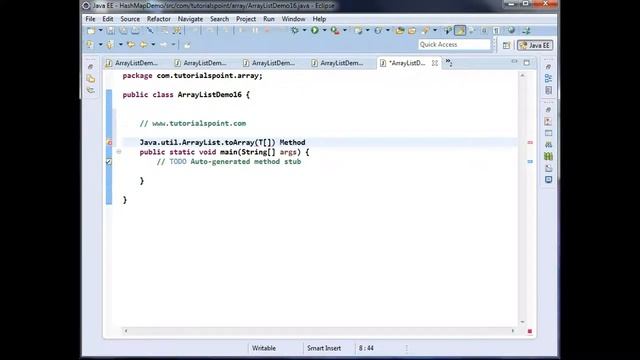The height and width of the screenshot is (360, 640).
Task: Open the Task List view icon in right sidebar
Action: click(x=548, y=90)
